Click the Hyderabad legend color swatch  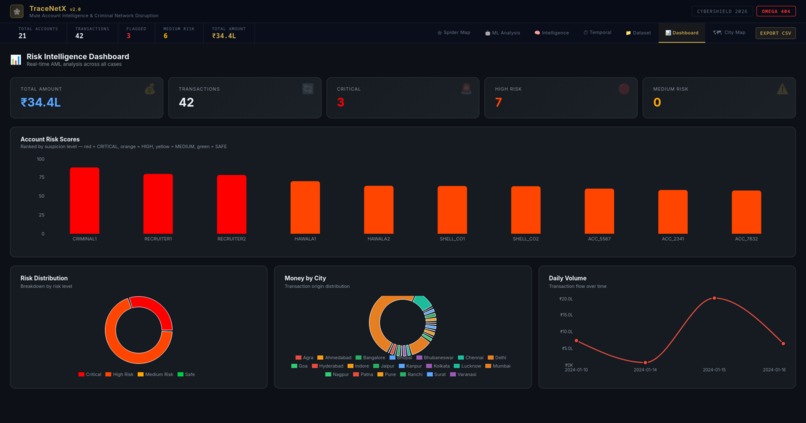[315, 366]
